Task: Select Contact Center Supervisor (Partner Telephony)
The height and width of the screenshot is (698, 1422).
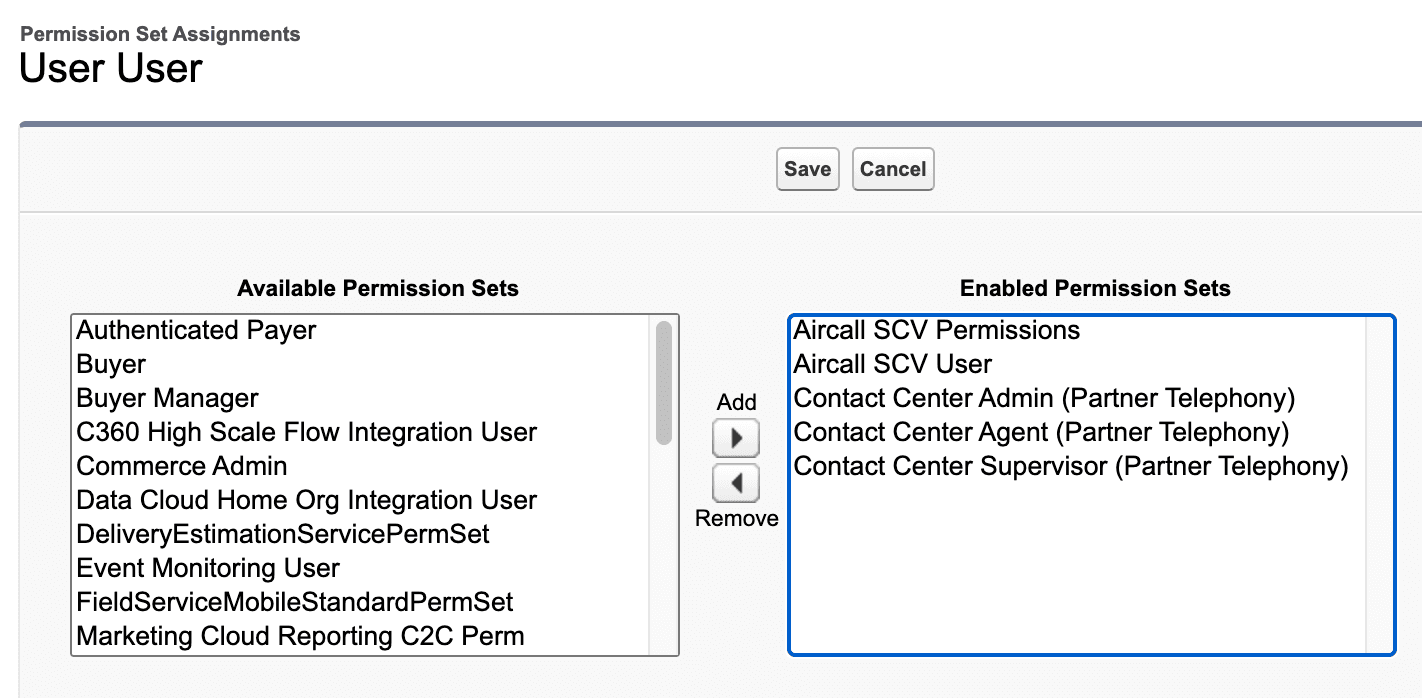Action: [1070, 466]
